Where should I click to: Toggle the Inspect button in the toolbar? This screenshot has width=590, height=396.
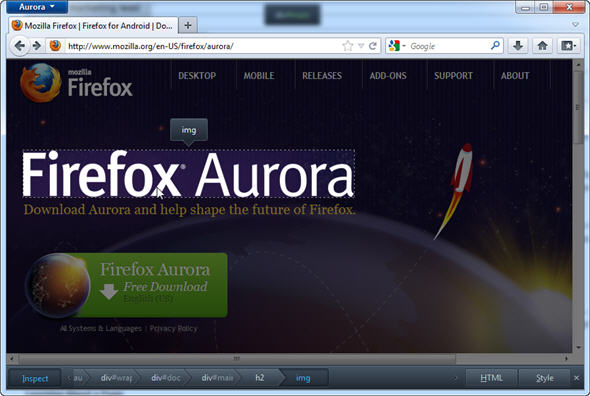click(x=35, y=378)
